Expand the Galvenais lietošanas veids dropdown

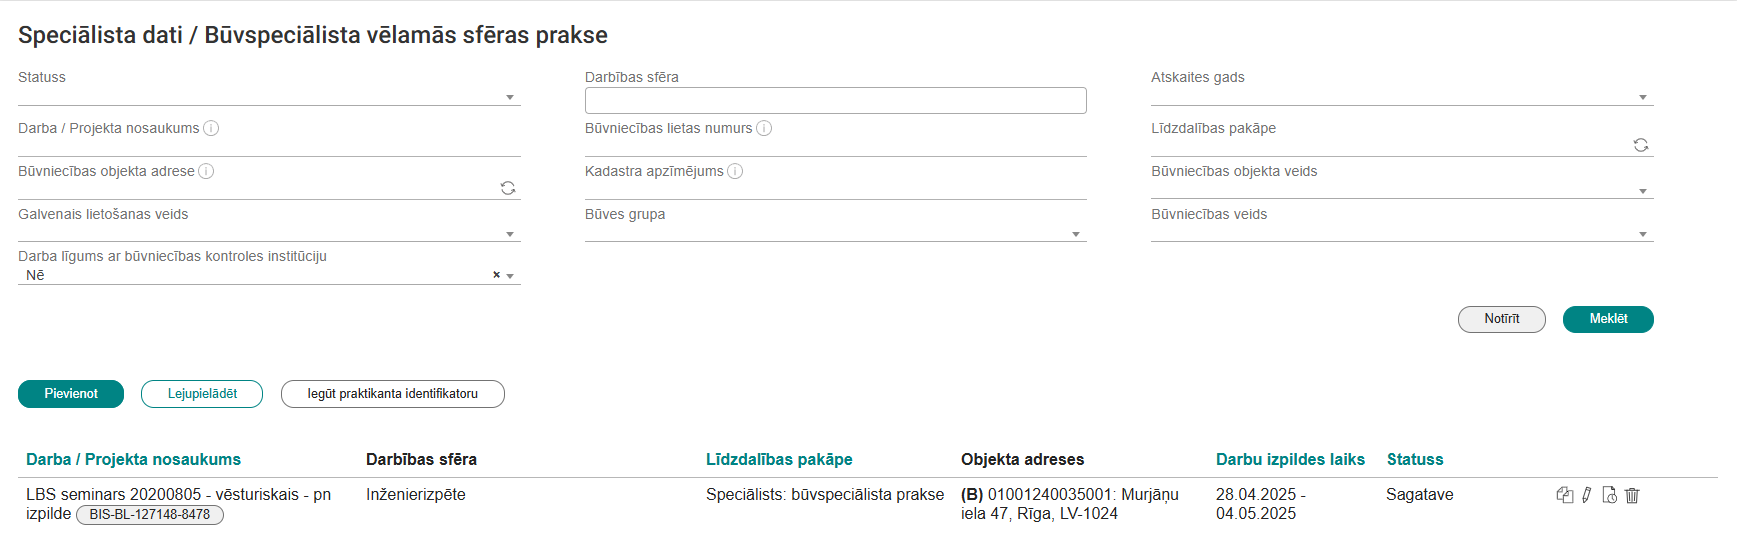coord(510,234)
